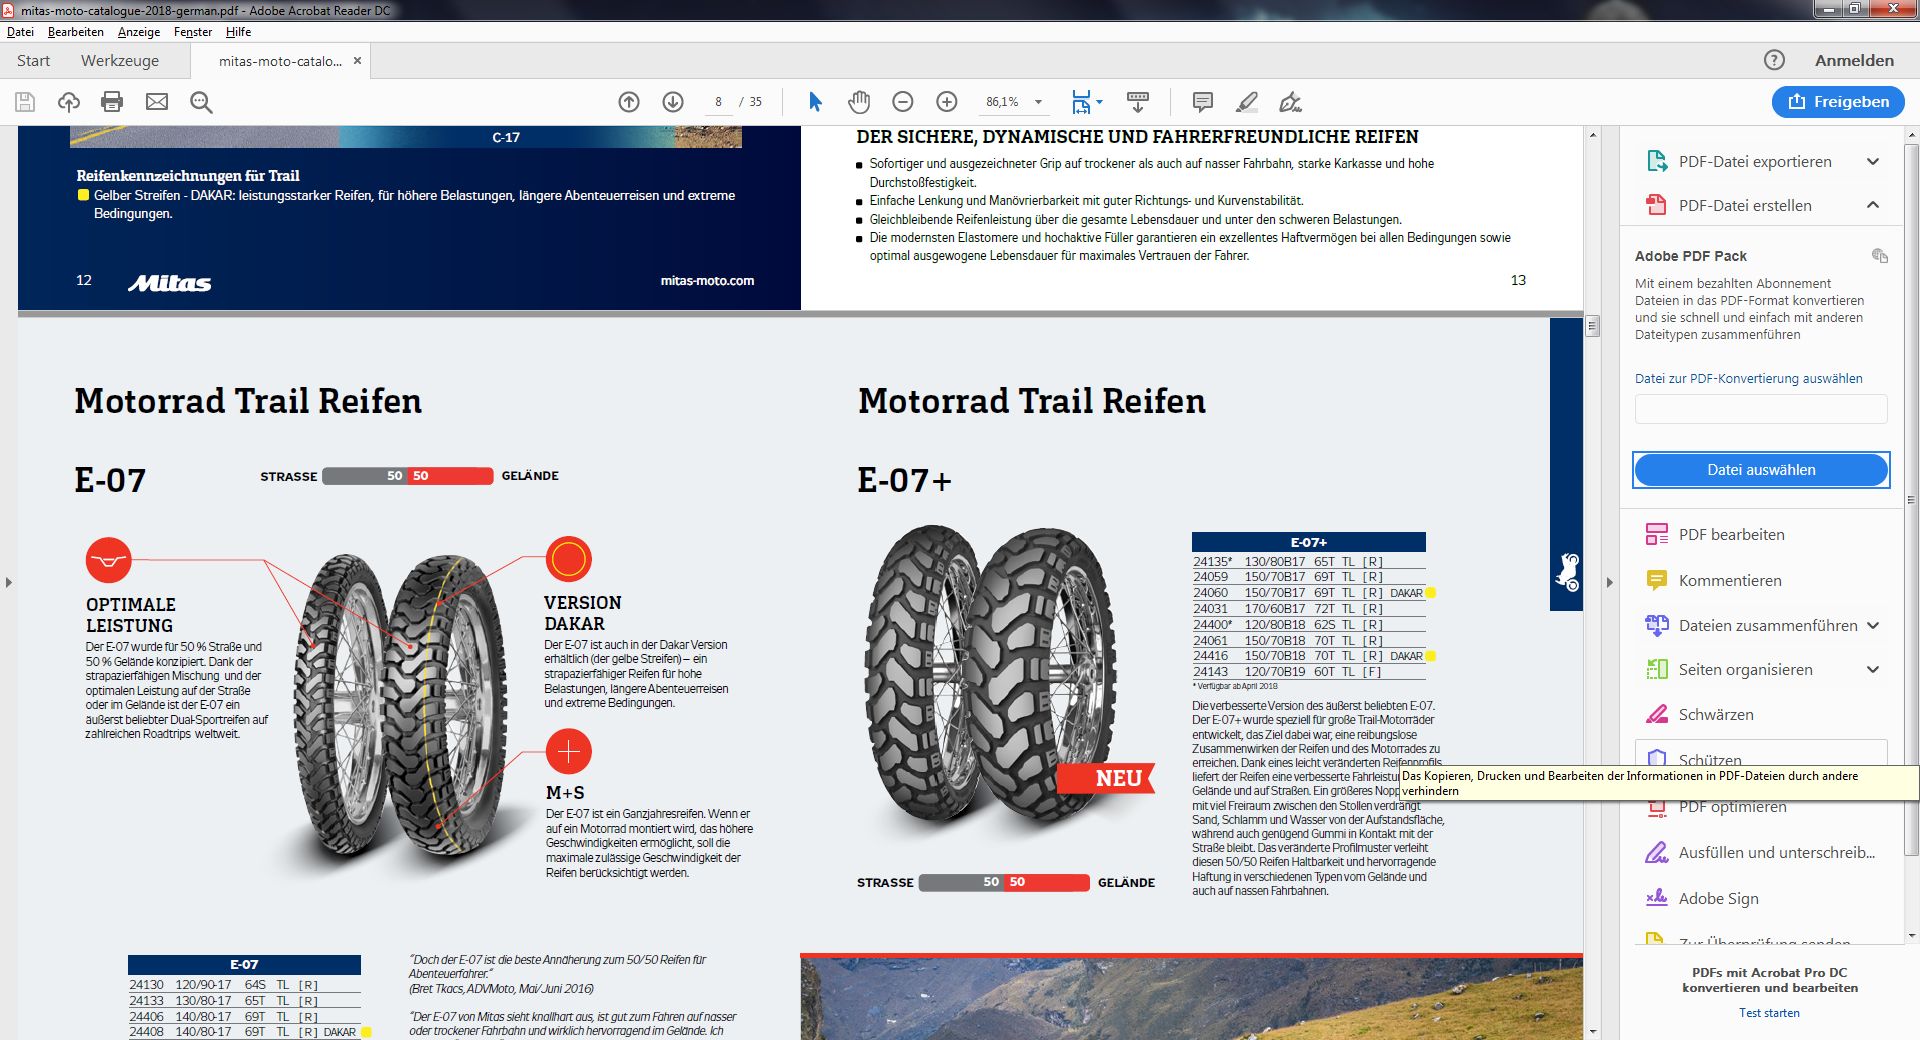Expand Dateien zusammenführen options
Image resolution: width=1920 pixels, height=1040 pixels.
pos(1872,626)
